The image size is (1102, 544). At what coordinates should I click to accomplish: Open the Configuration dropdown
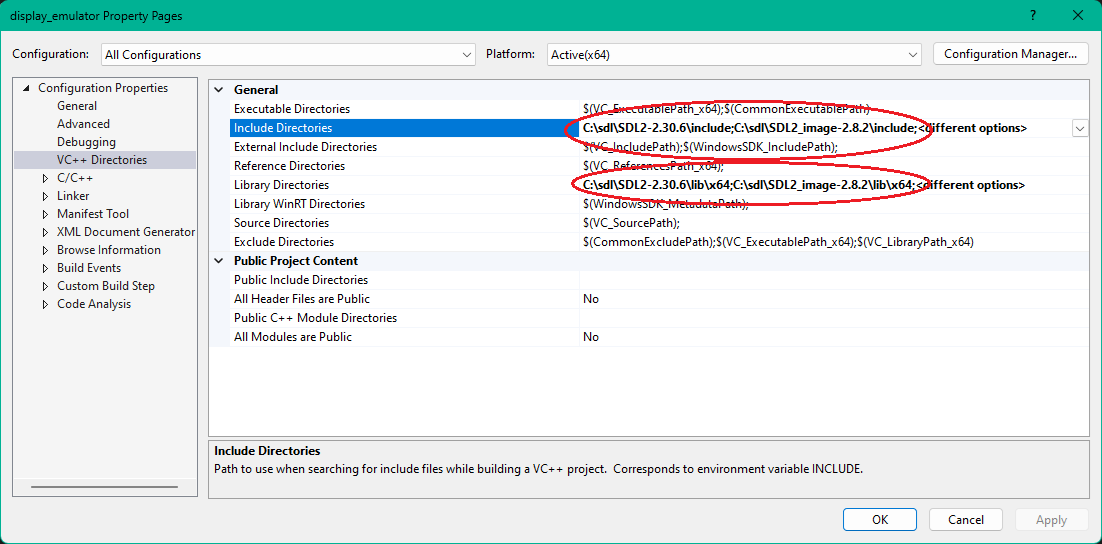click(467, 55)
